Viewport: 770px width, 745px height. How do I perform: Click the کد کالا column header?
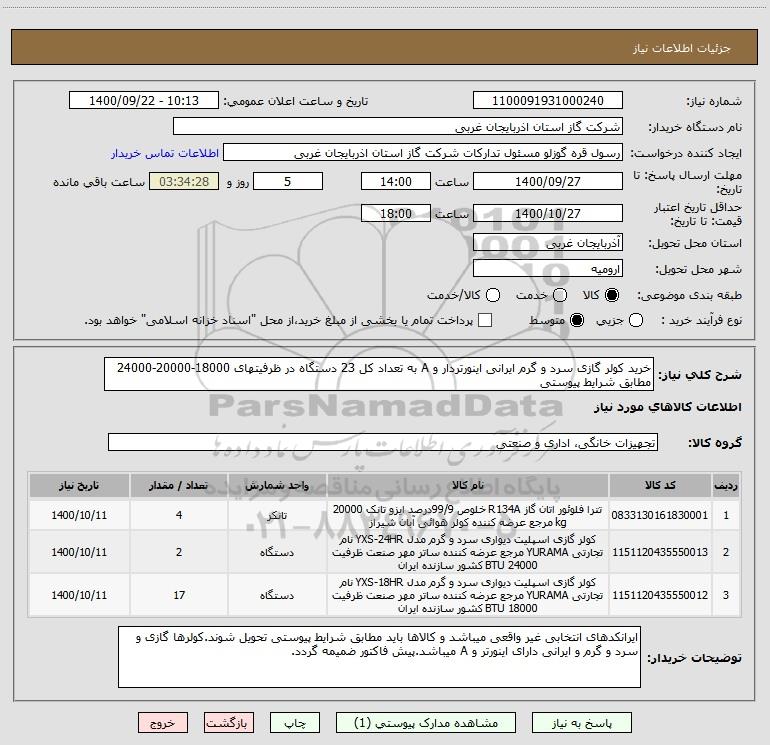point(660,486)
